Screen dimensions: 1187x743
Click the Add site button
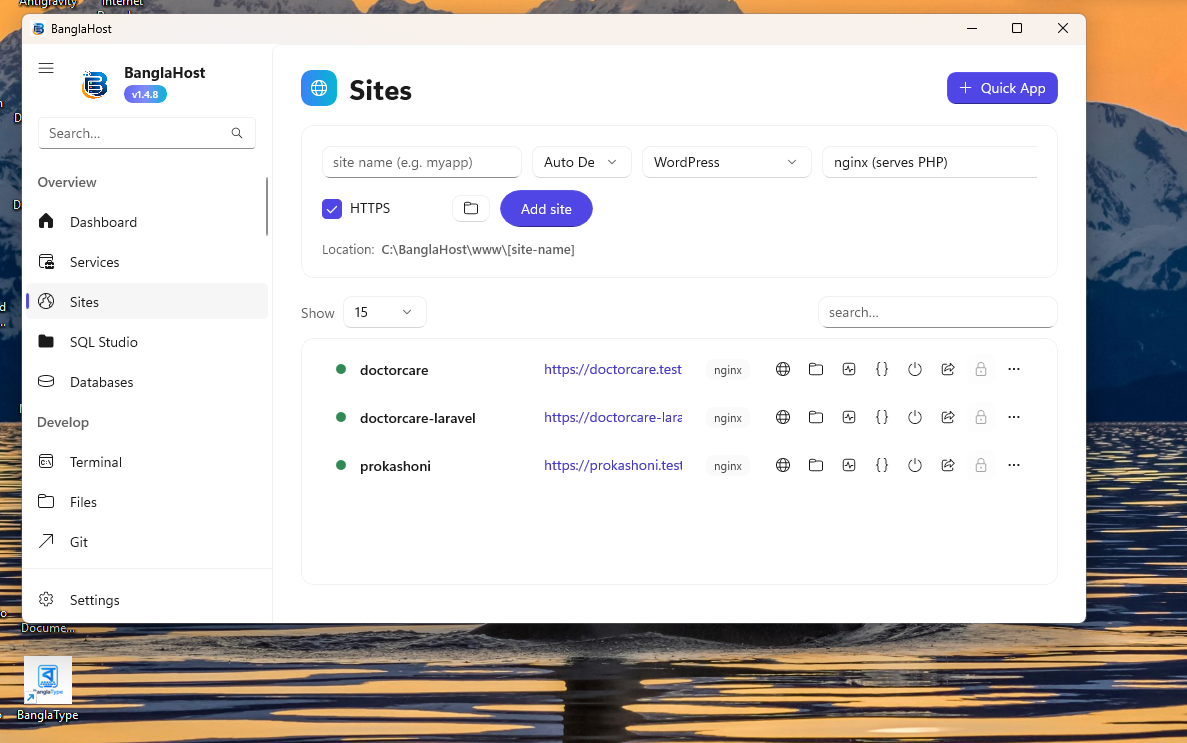[x=546, y=209]
